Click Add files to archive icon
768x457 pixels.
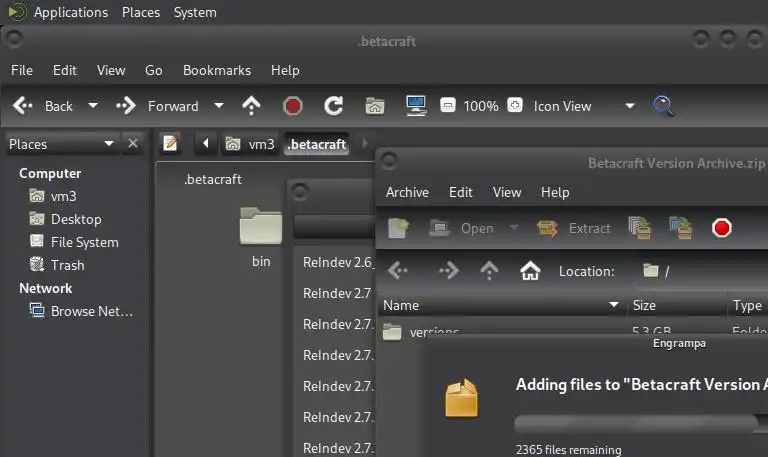[640, 228]
